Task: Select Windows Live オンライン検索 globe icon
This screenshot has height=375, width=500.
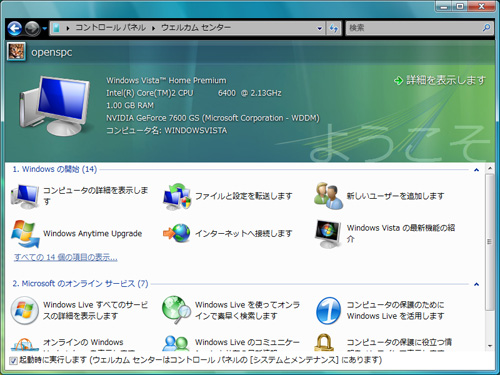Action: click(177, 310)
